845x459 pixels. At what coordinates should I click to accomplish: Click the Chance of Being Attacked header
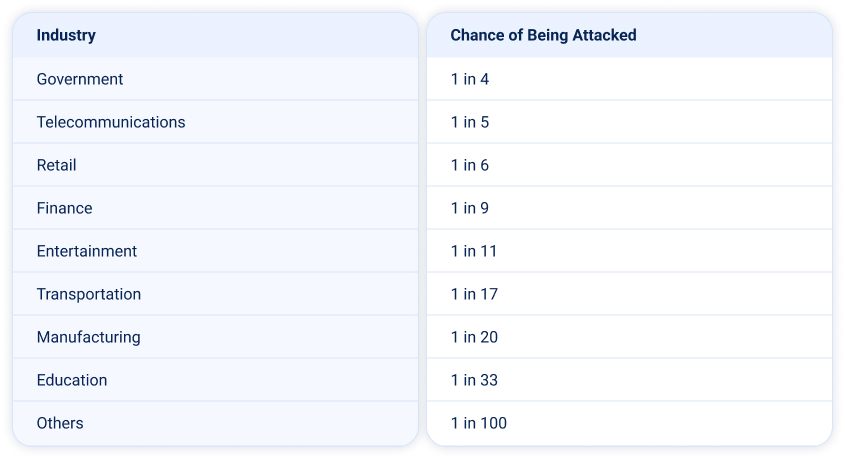pyautogui.click(x=543, y=35)
